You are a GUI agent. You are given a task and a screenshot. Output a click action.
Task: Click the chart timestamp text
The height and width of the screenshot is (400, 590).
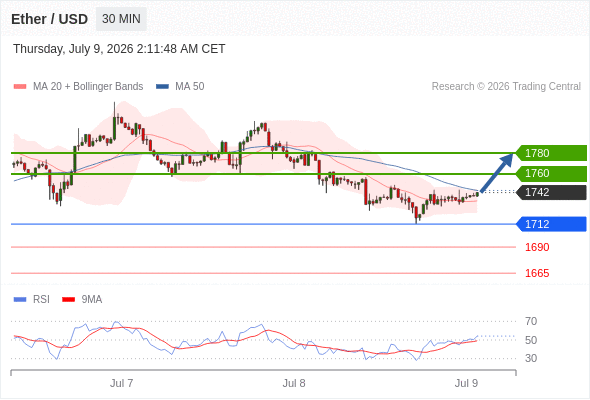(x=119, y=49)
